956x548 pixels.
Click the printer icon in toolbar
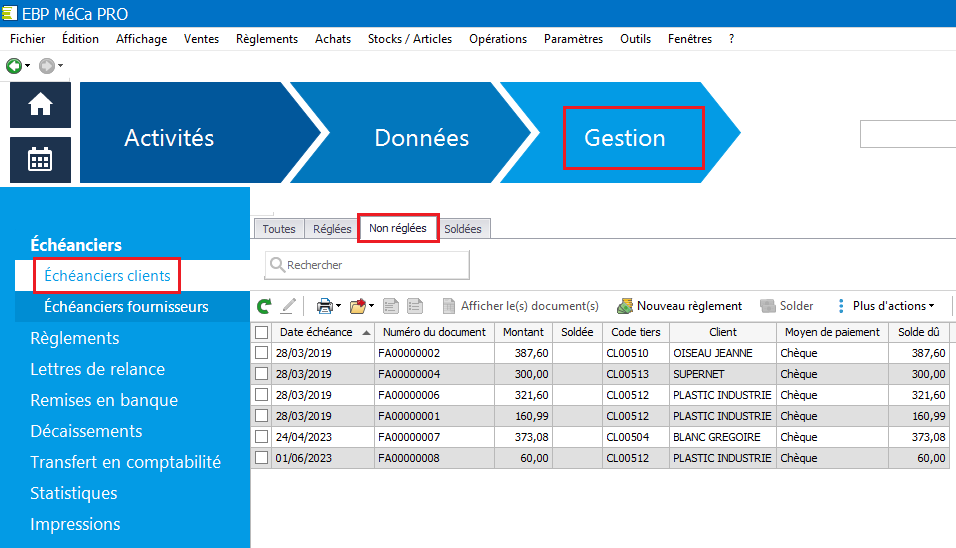point(324,306)
